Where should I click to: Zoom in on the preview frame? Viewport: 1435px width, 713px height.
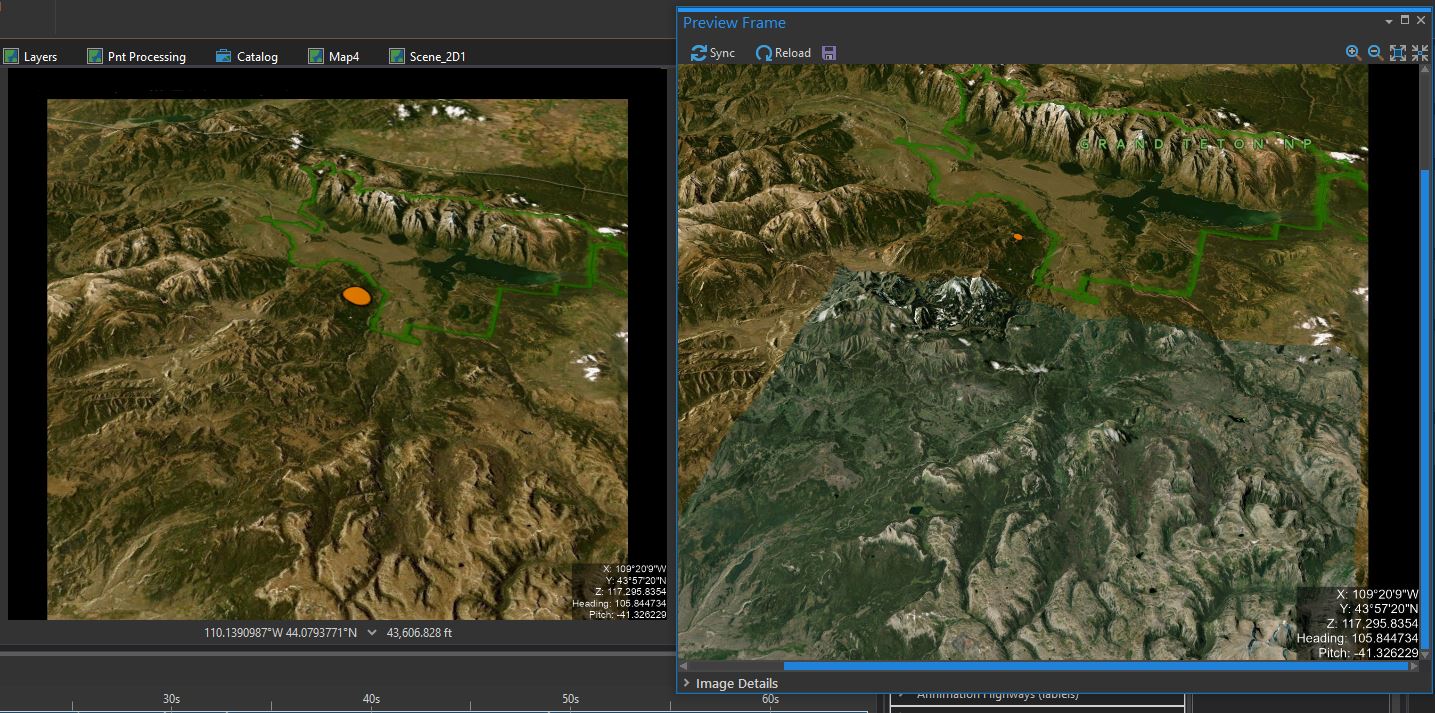point(1353,53)
